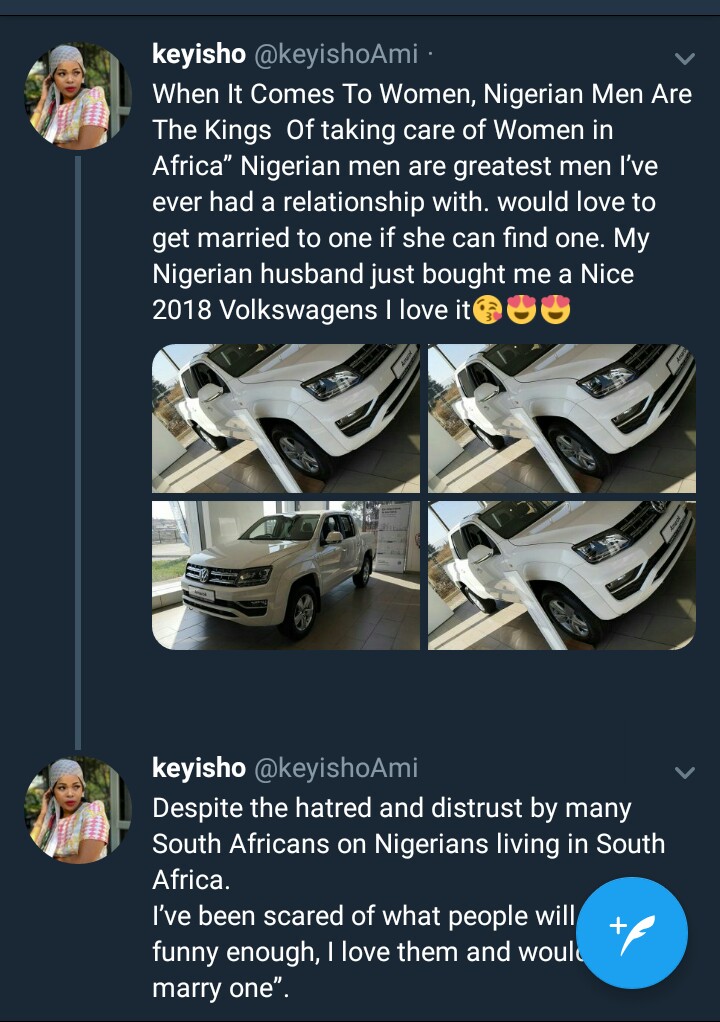The image size is (720, 1022).
Task: Open keyisho's avatar on the second tweet
Action: pyautogui.click(x=77, y=810)
